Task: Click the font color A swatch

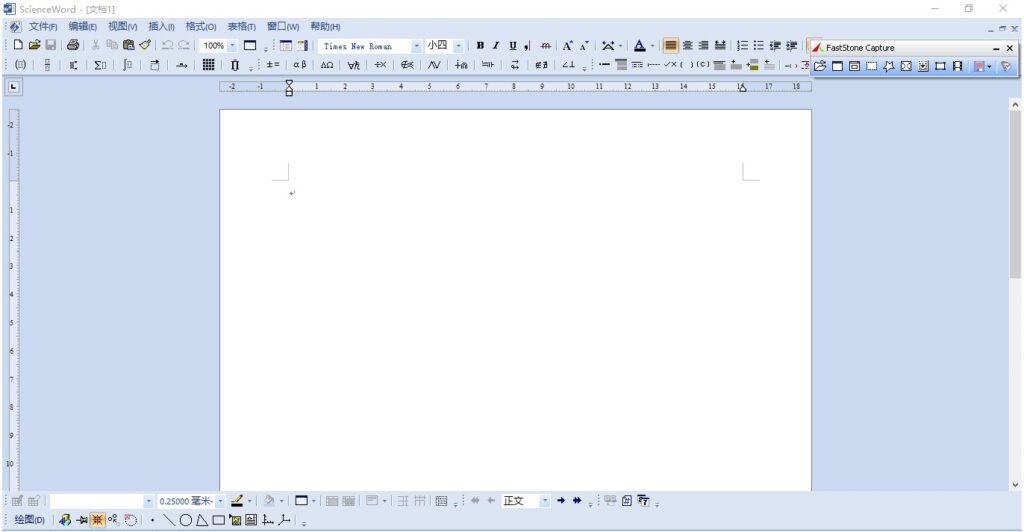Action: [x=639, y=46]
